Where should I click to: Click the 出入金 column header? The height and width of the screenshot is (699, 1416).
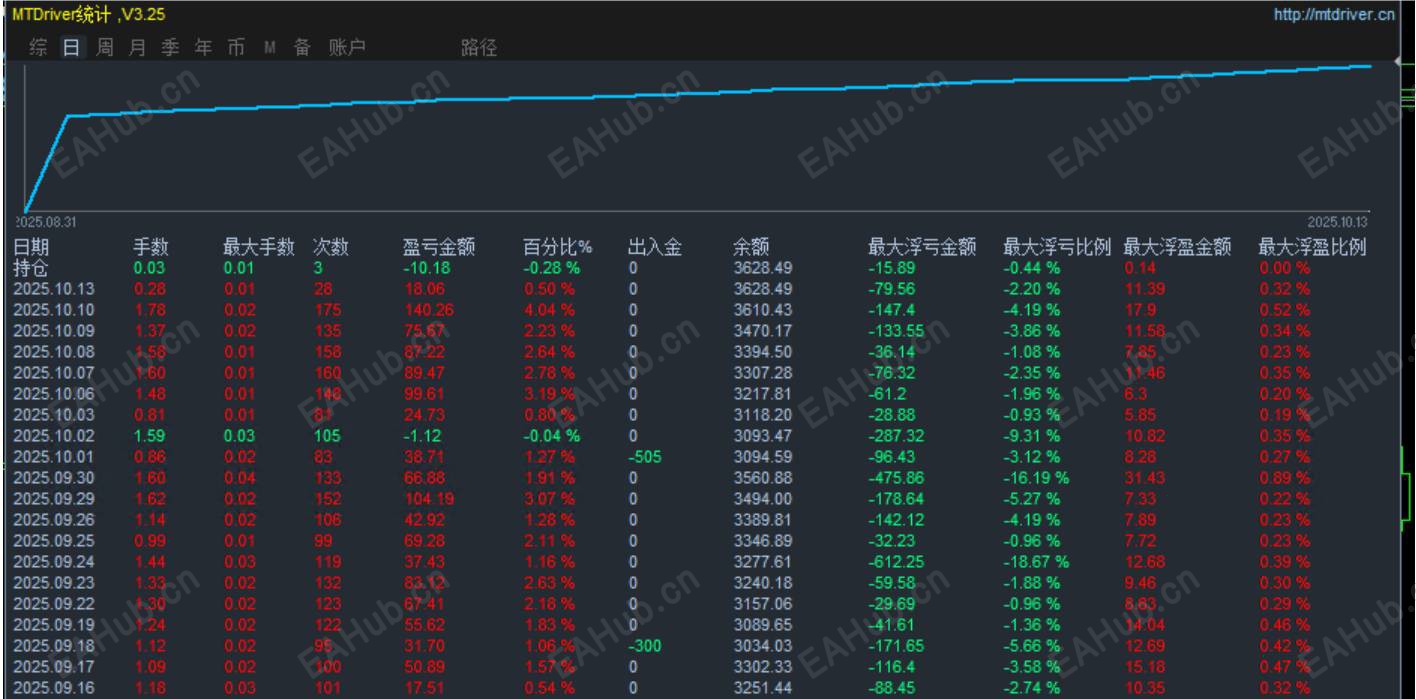coord(655,248)
